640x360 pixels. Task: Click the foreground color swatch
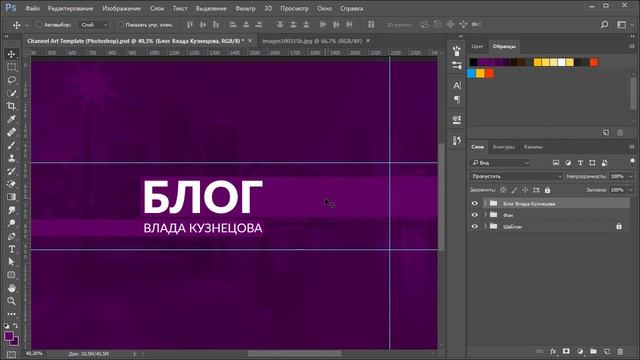point(9,336)
